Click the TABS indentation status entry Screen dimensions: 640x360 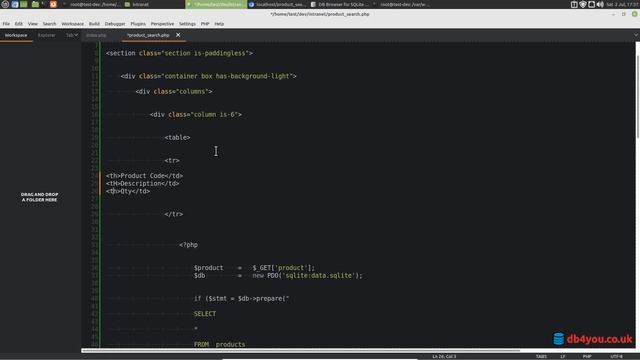[541, 356]
